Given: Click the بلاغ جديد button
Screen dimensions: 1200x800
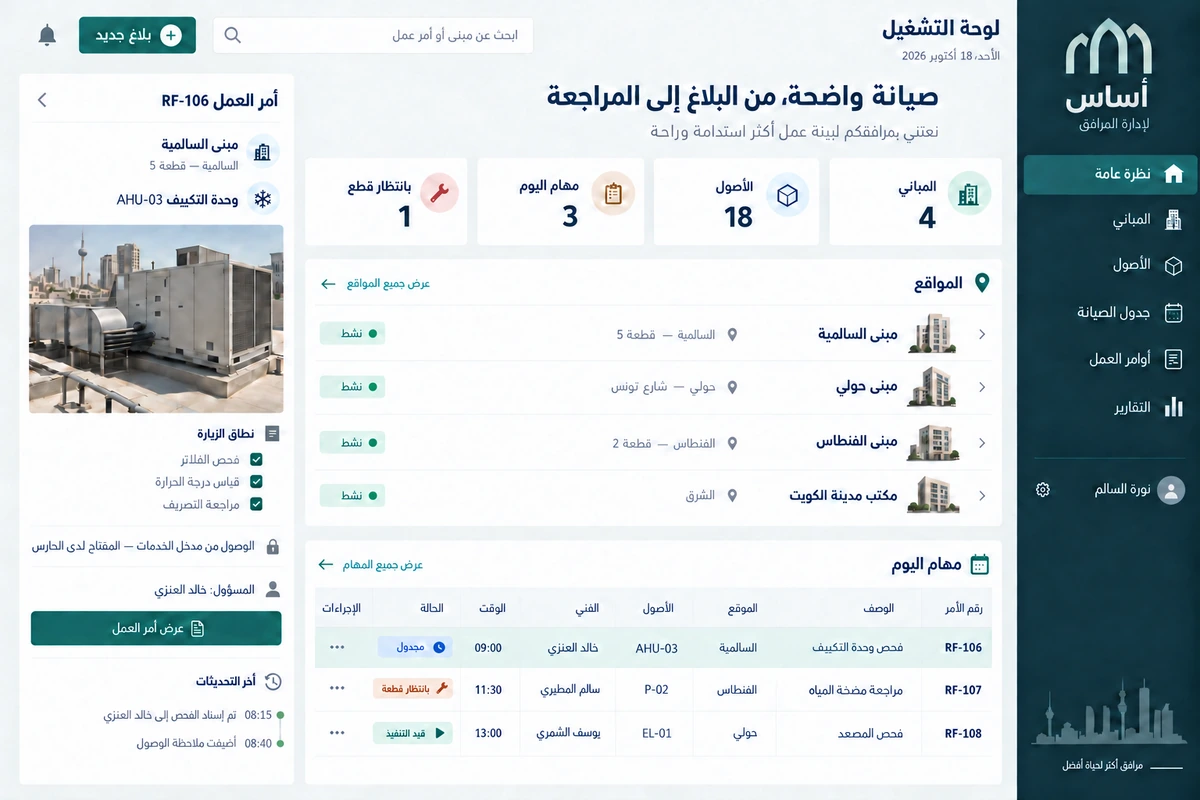Looking at the screenshot, I should coord(138,35).
